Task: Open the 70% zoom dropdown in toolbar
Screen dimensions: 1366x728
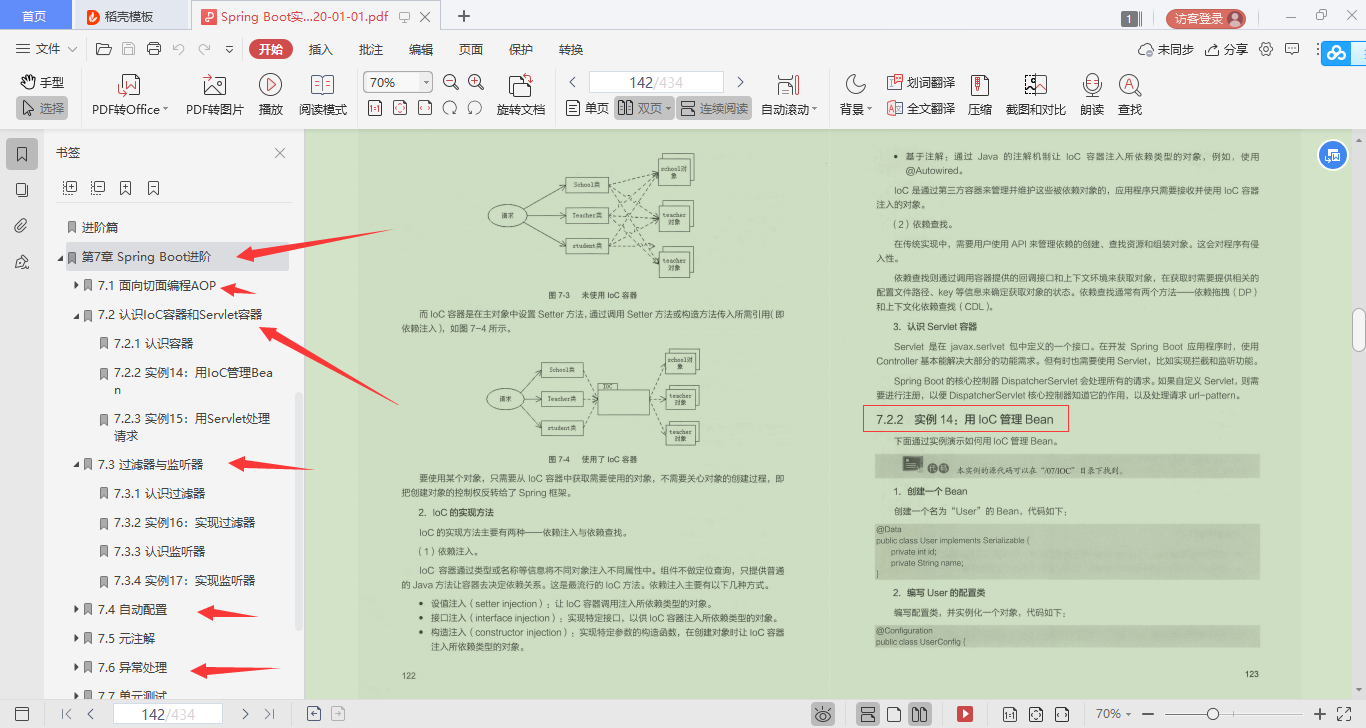Action: (x=427, y=82)
